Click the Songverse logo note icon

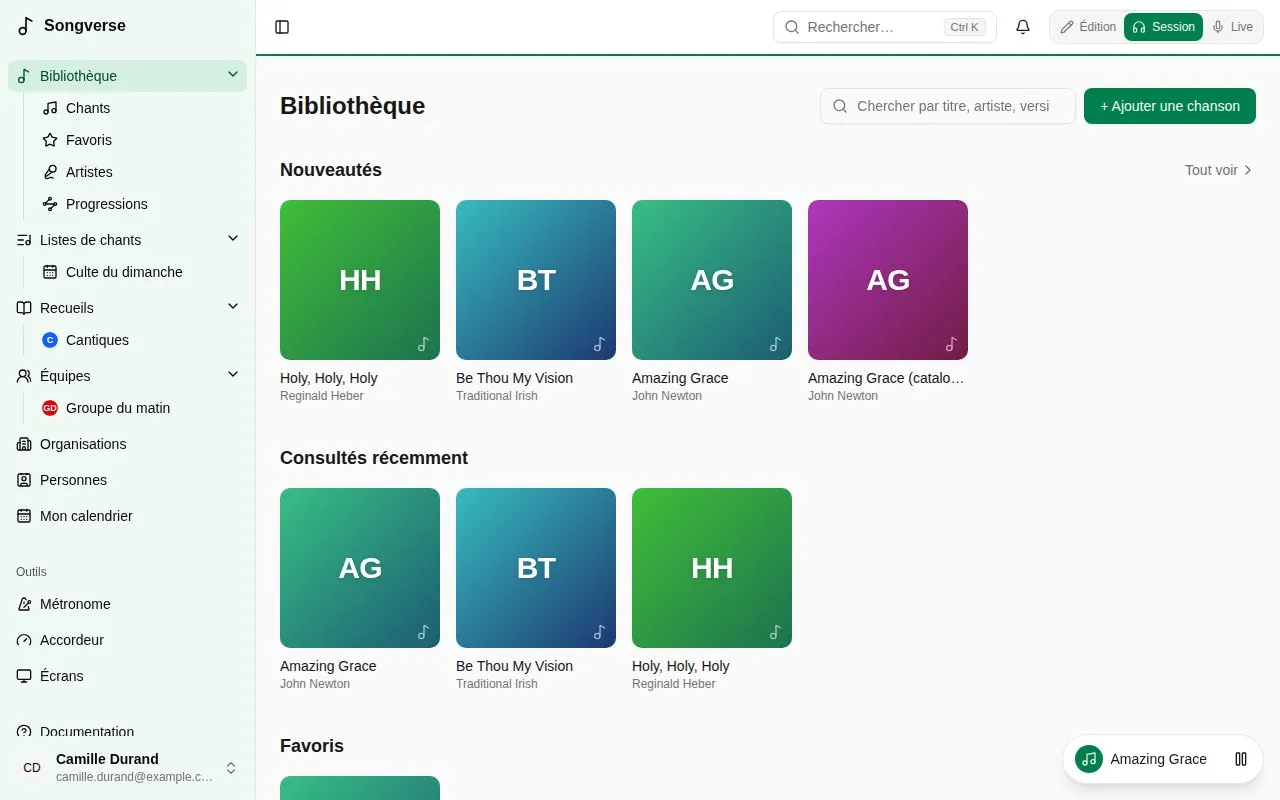(x=26, y=26)
